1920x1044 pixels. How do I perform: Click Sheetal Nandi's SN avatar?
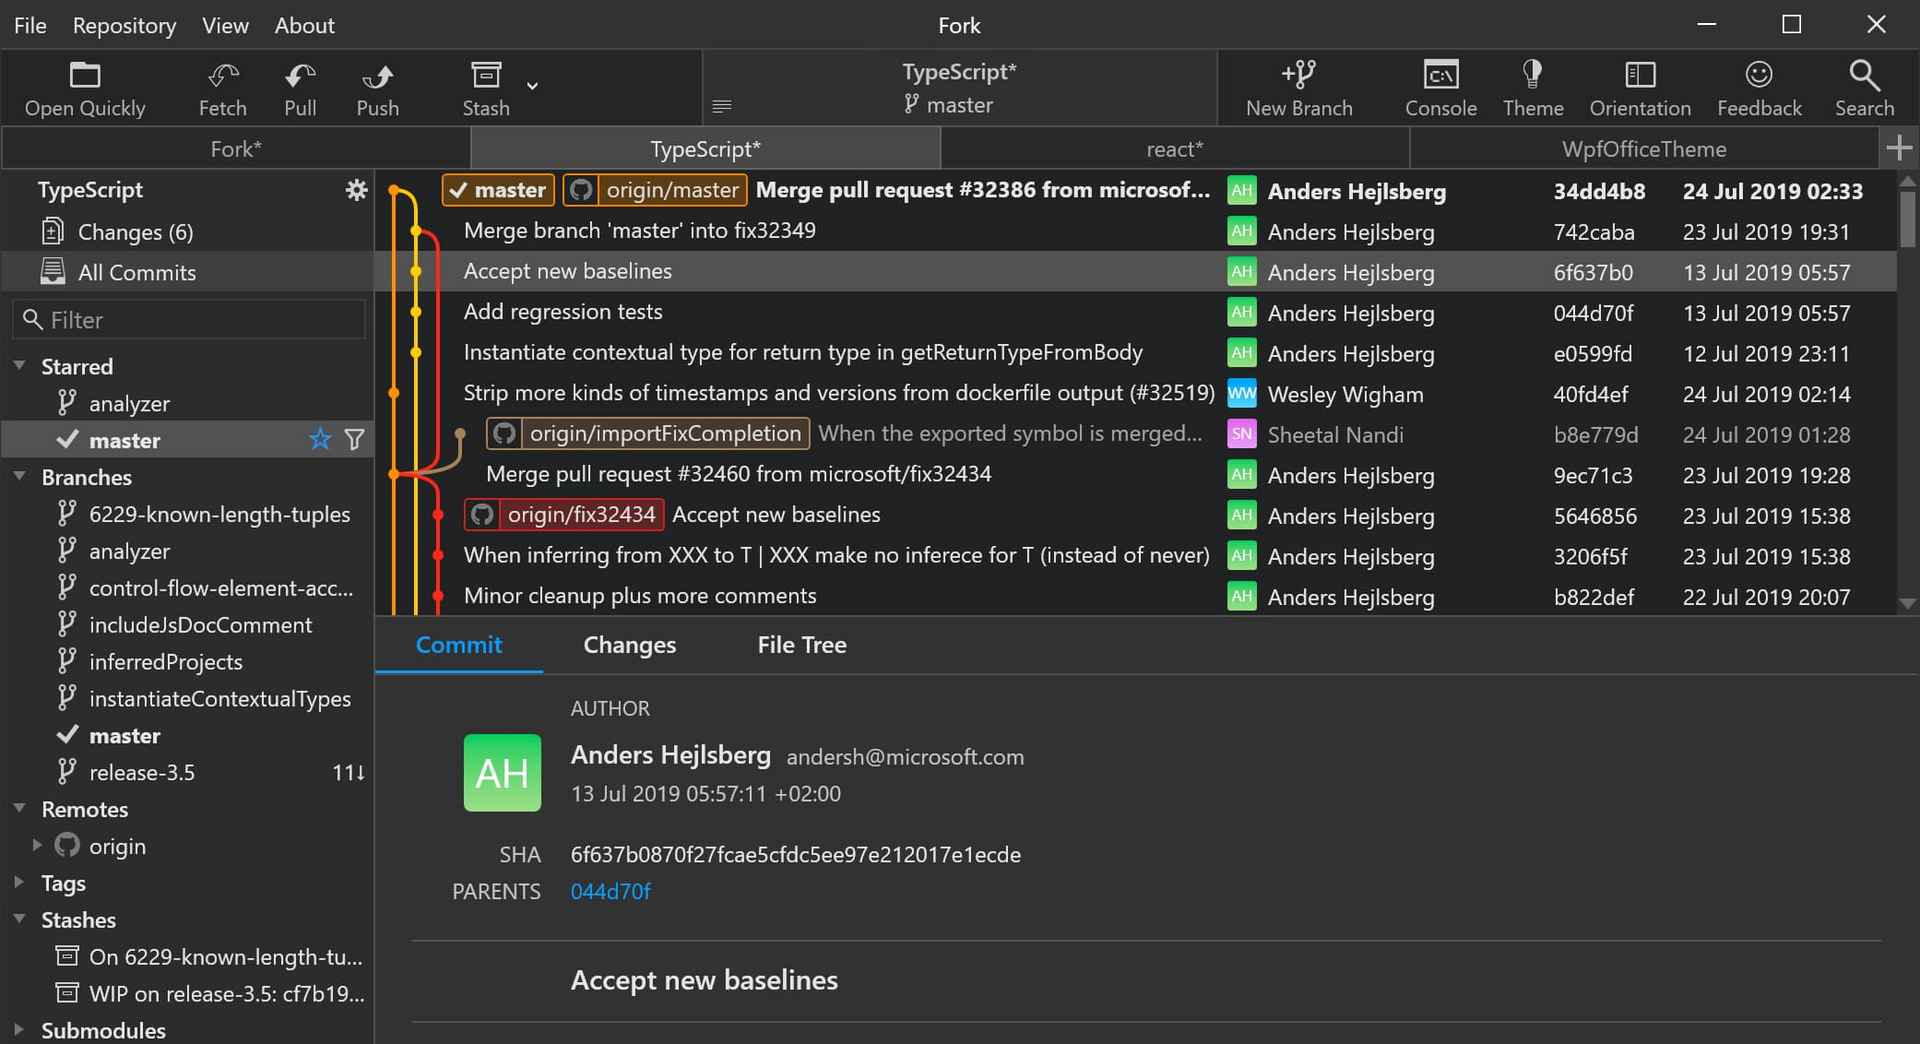1241,434
